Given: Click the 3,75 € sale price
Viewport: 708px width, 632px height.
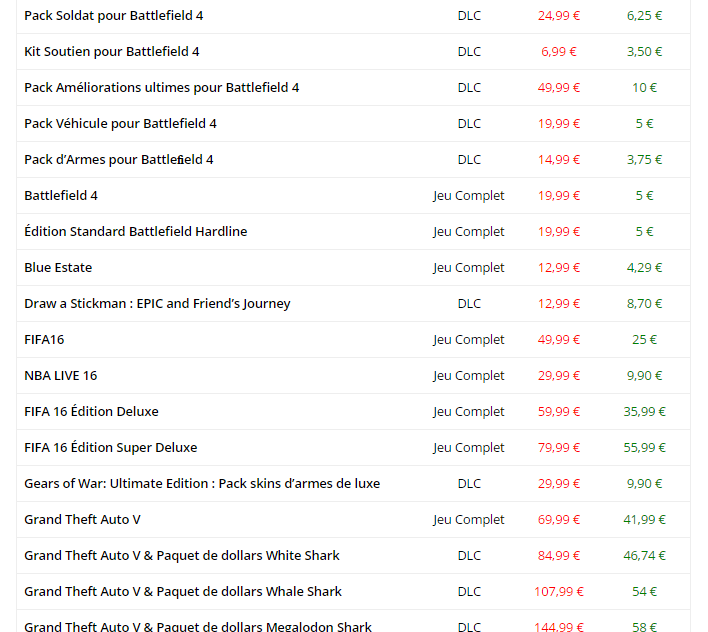Looking at the screenshot, I should [x=644, y=160].
